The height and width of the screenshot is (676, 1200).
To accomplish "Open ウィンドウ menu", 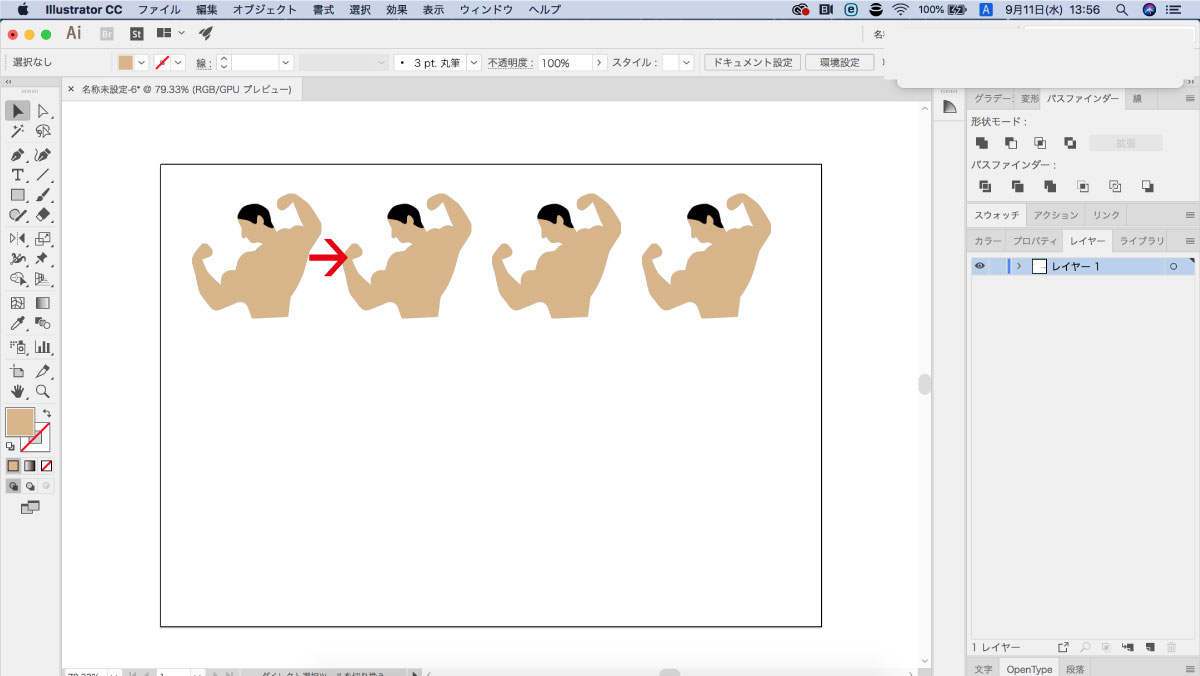I will click(486, 9).
